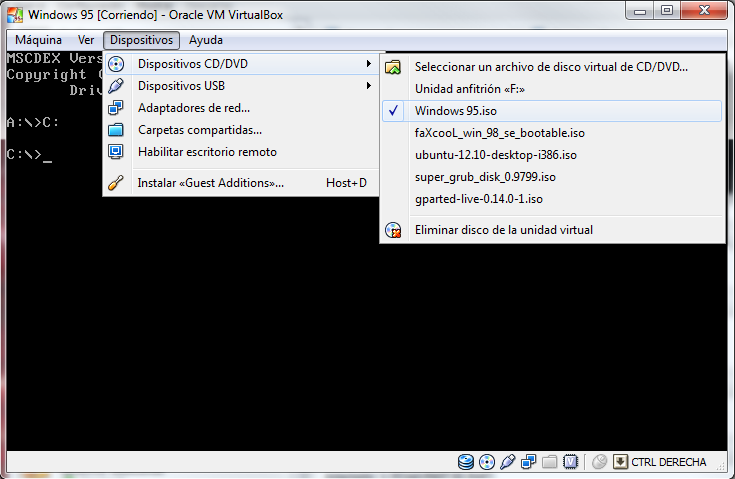Viewport: 735px width, 479px height.
Task: Click the network status bar icon
Action: (x=529, y=462)
